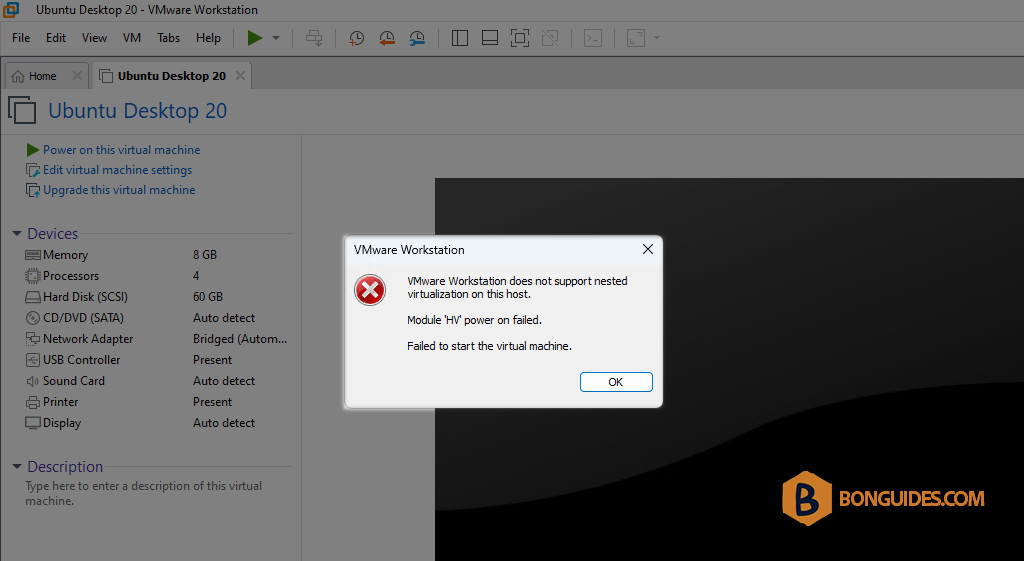The height and width of the screenshot is (561, 1024).
Task: Select the Sound Card device
Action: 157,380
